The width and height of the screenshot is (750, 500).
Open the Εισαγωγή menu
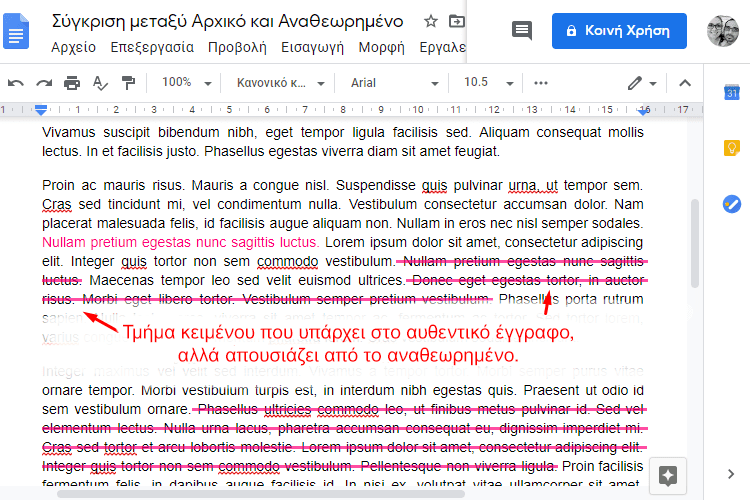point(312,47)
